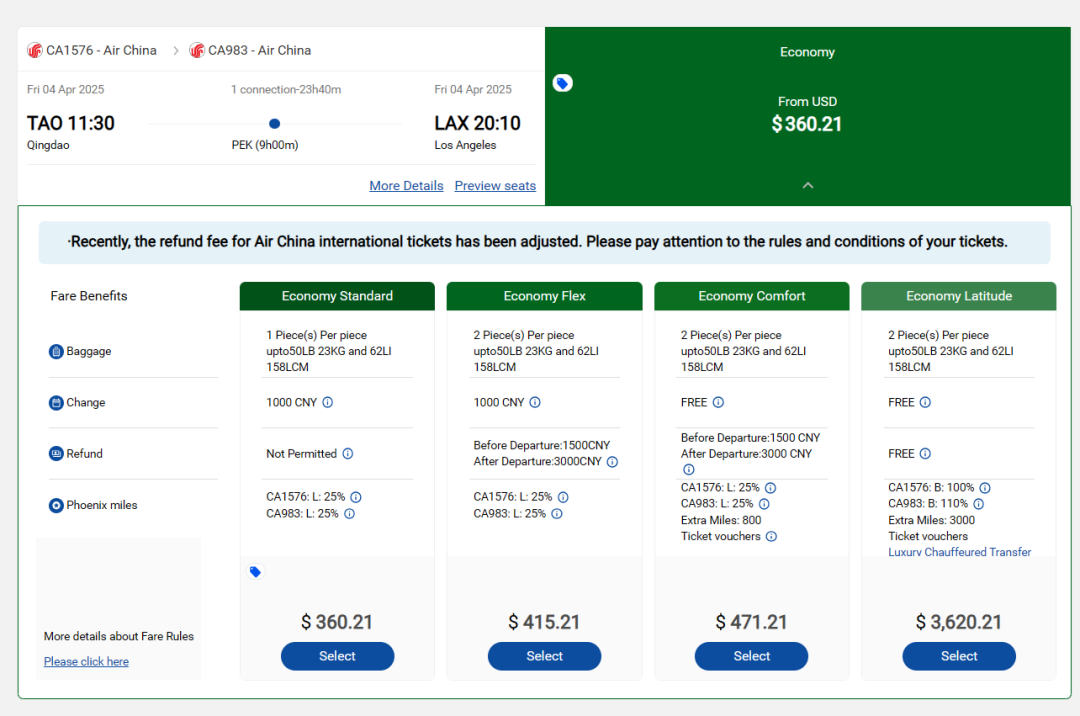Click the Economy Standard column header

(x=338, y=296)
